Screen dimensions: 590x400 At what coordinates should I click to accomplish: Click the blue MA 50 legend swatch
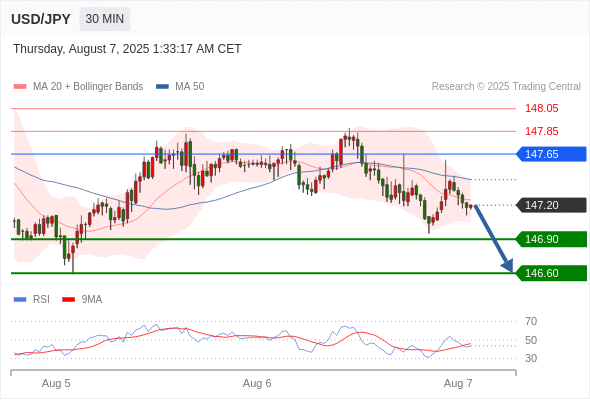(162, 87)
